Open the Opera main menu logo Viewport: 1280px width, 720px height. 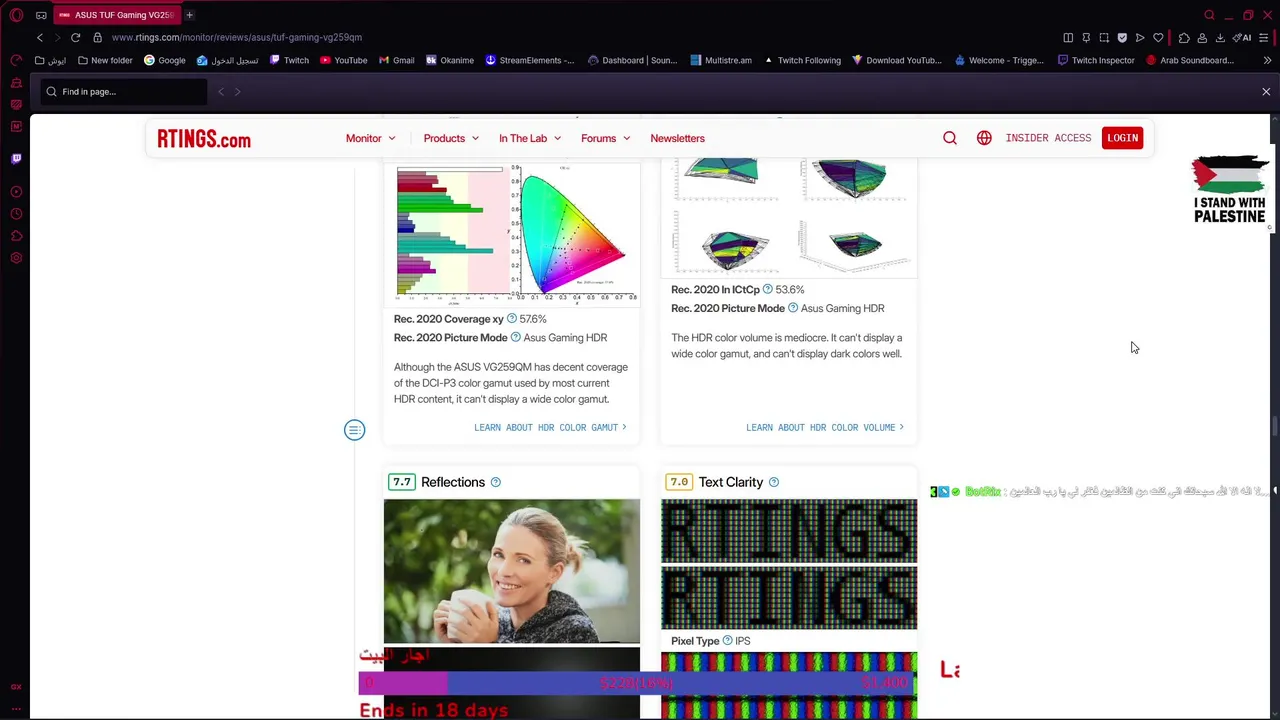click(16, 15)
